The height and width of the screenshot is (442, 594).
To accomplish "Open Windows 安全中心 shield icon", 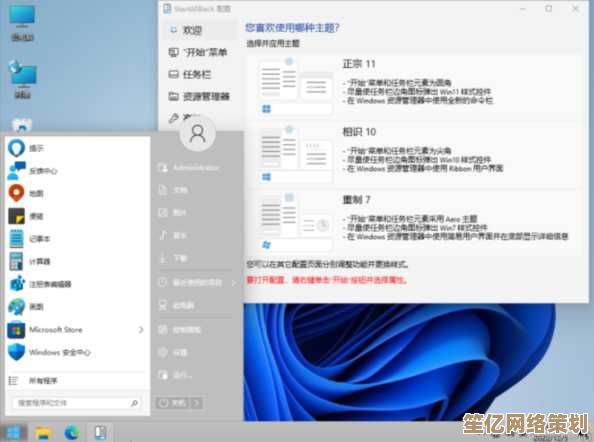I will (x=16, y=352).
